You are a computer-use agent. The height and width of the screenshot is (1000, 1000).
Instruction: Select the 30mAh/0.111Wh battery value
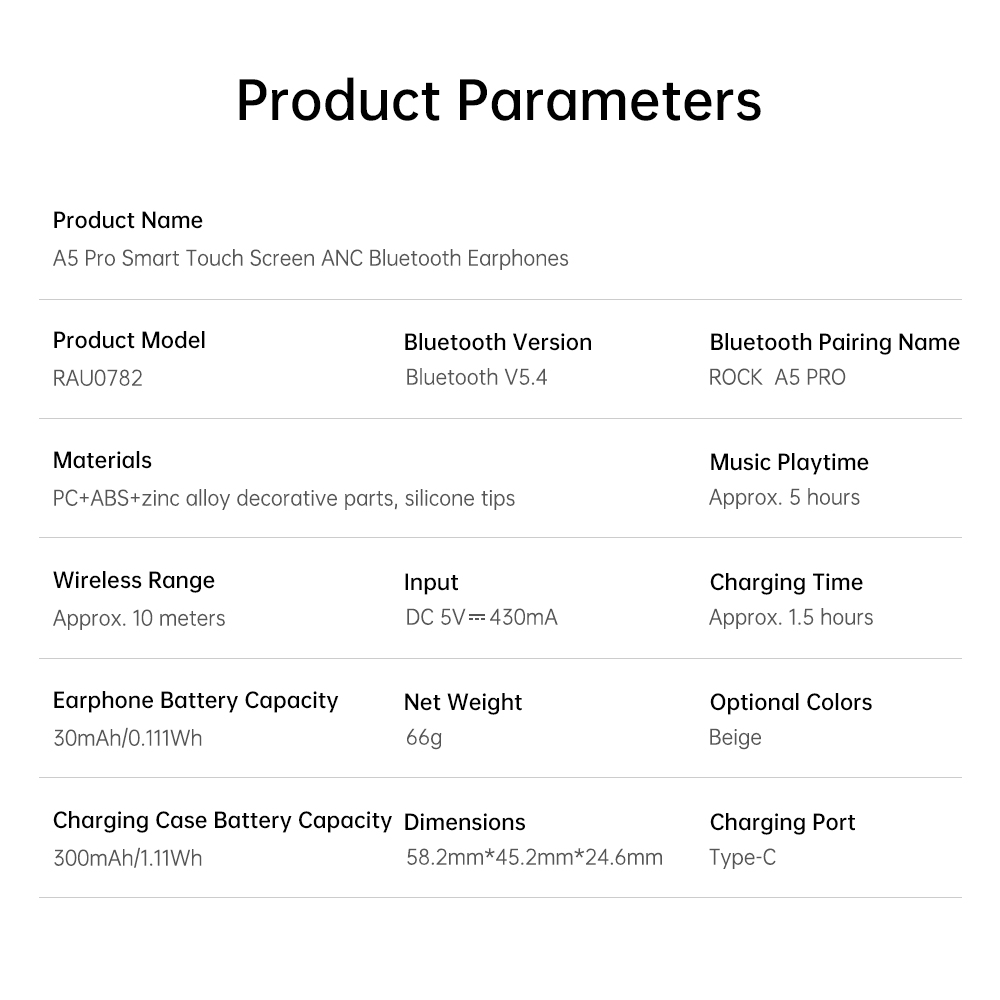click(128, 738)
